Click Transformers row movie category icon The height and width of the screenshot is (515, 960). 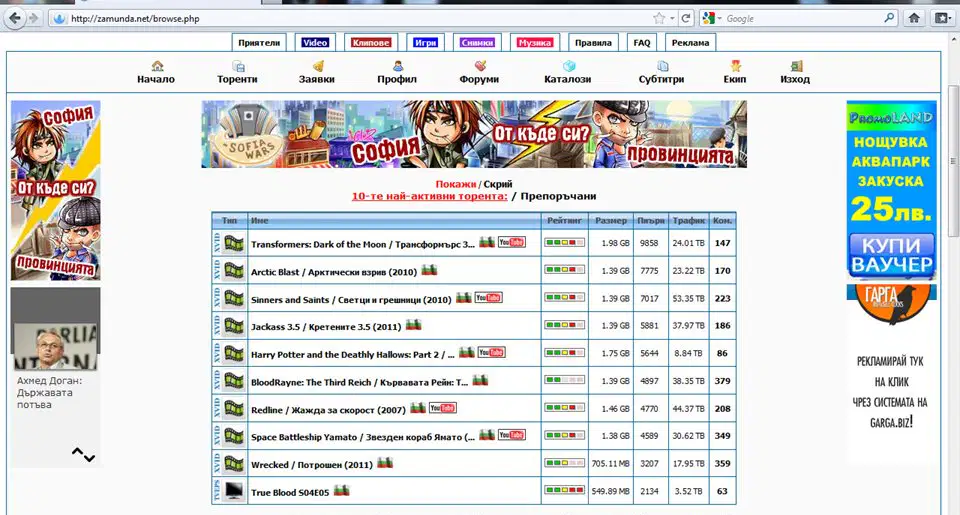click(x=233, y=243)
